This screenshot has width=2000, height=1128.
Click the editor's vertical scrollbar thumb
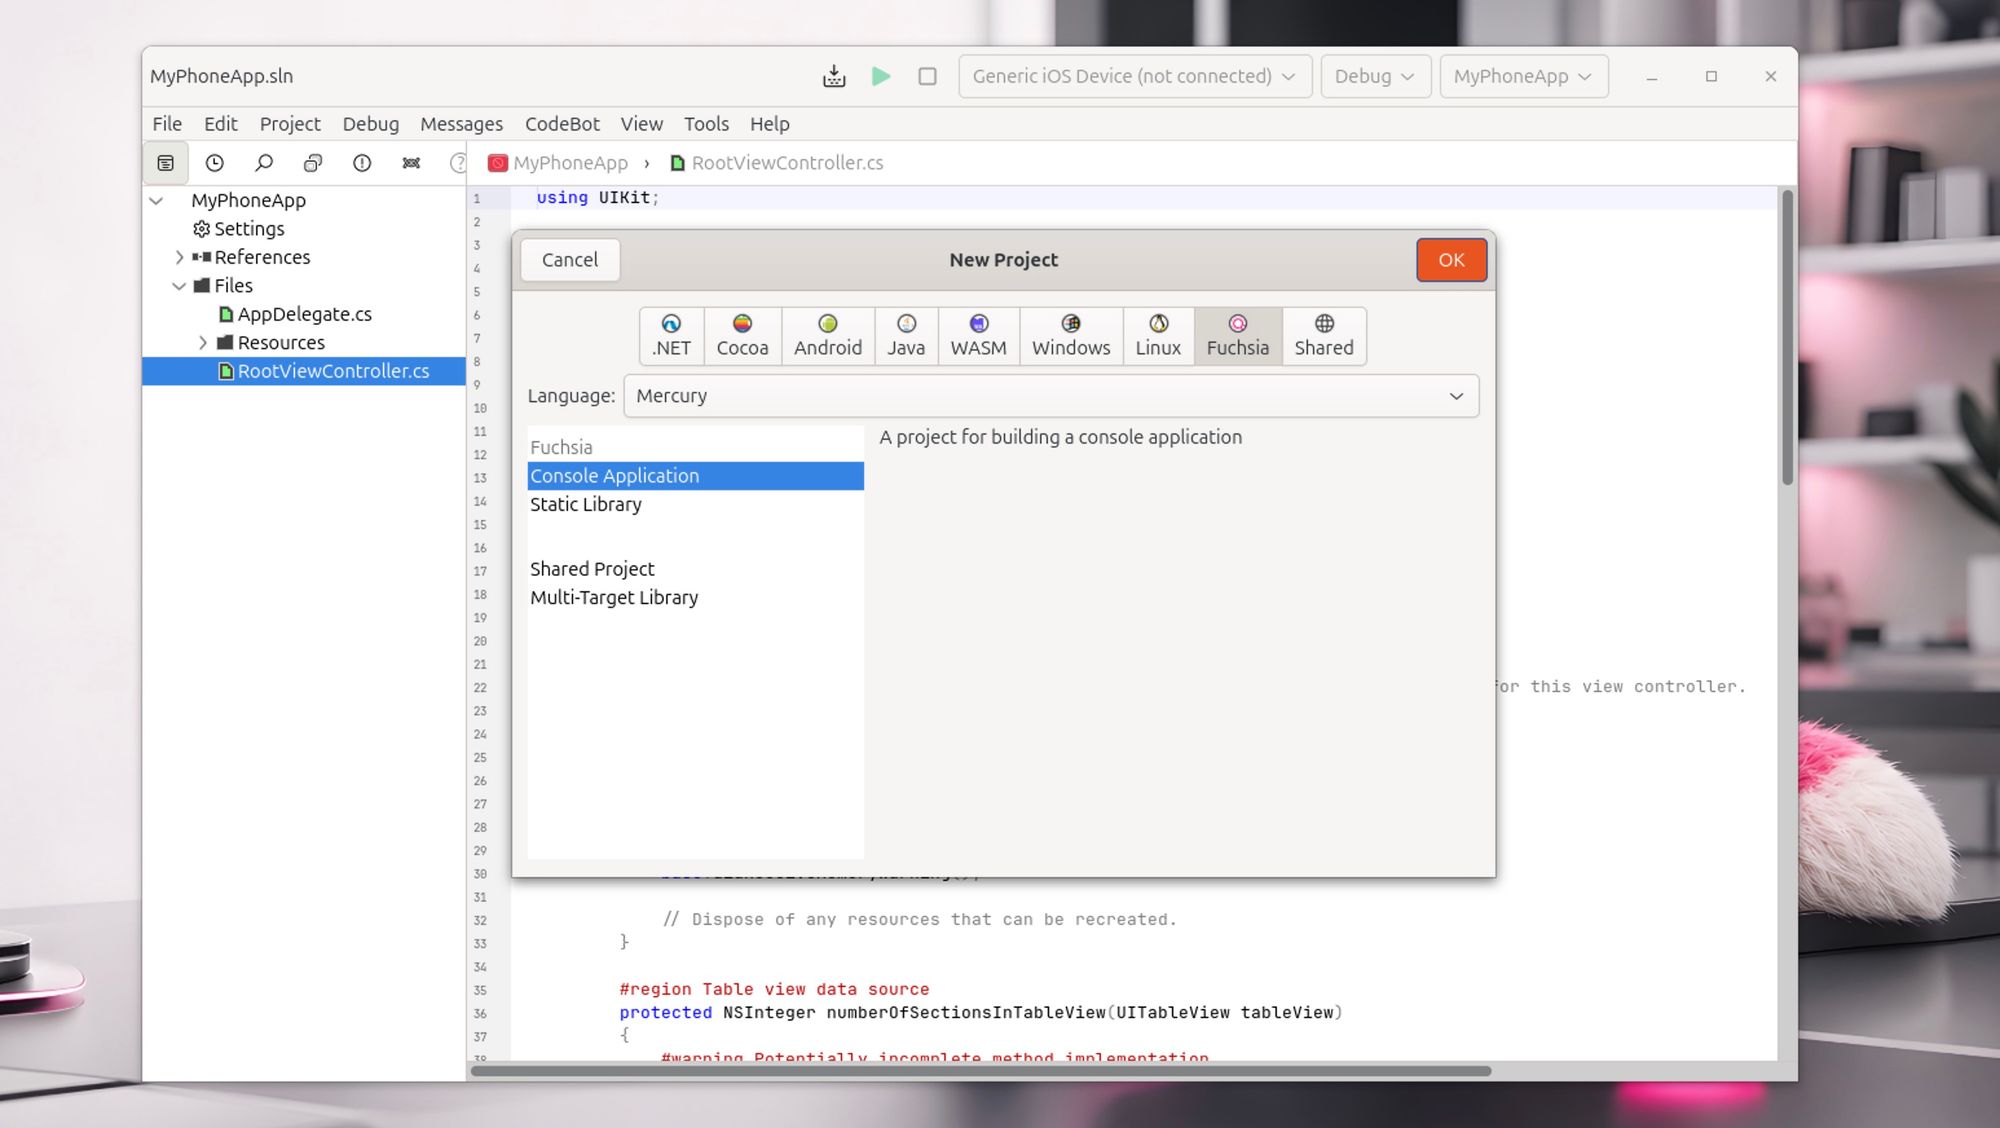pos(1787,338)
